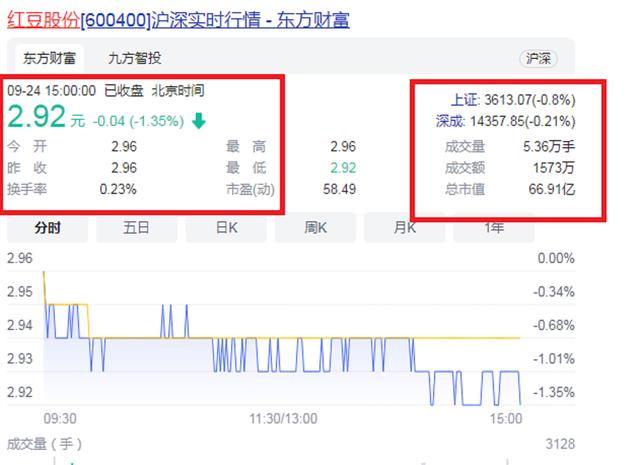Click the volume scale value 3128
The image size is (640, 465).
pyautogui.click(x=560, y=444)
